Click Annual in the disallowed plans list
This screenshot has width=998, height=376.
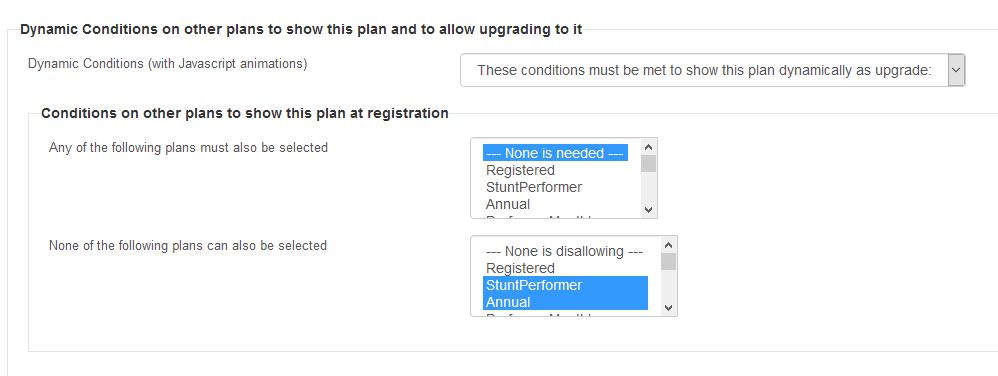pos(565,302)
